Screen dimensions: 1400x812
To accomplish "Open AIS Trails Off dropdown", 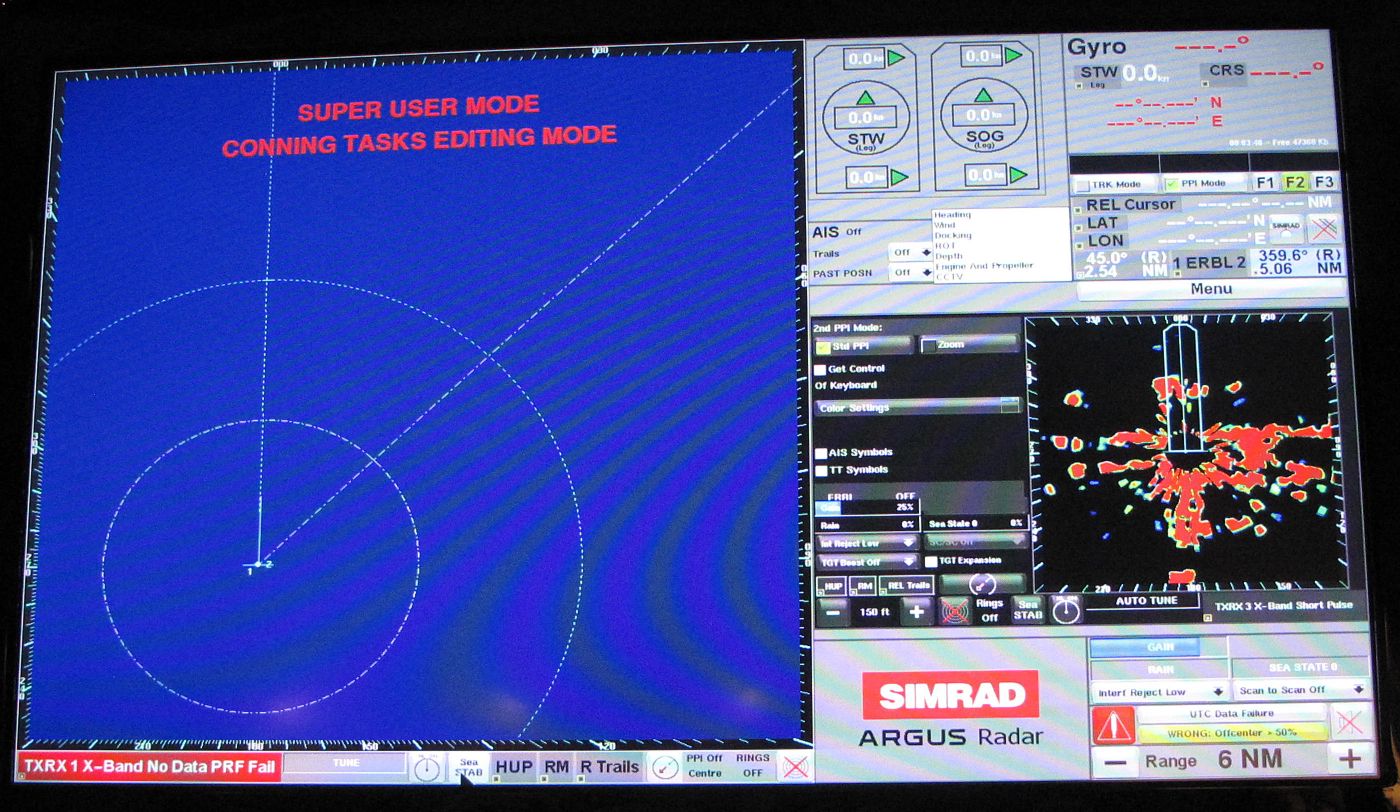I will click(x=910, y=253).
